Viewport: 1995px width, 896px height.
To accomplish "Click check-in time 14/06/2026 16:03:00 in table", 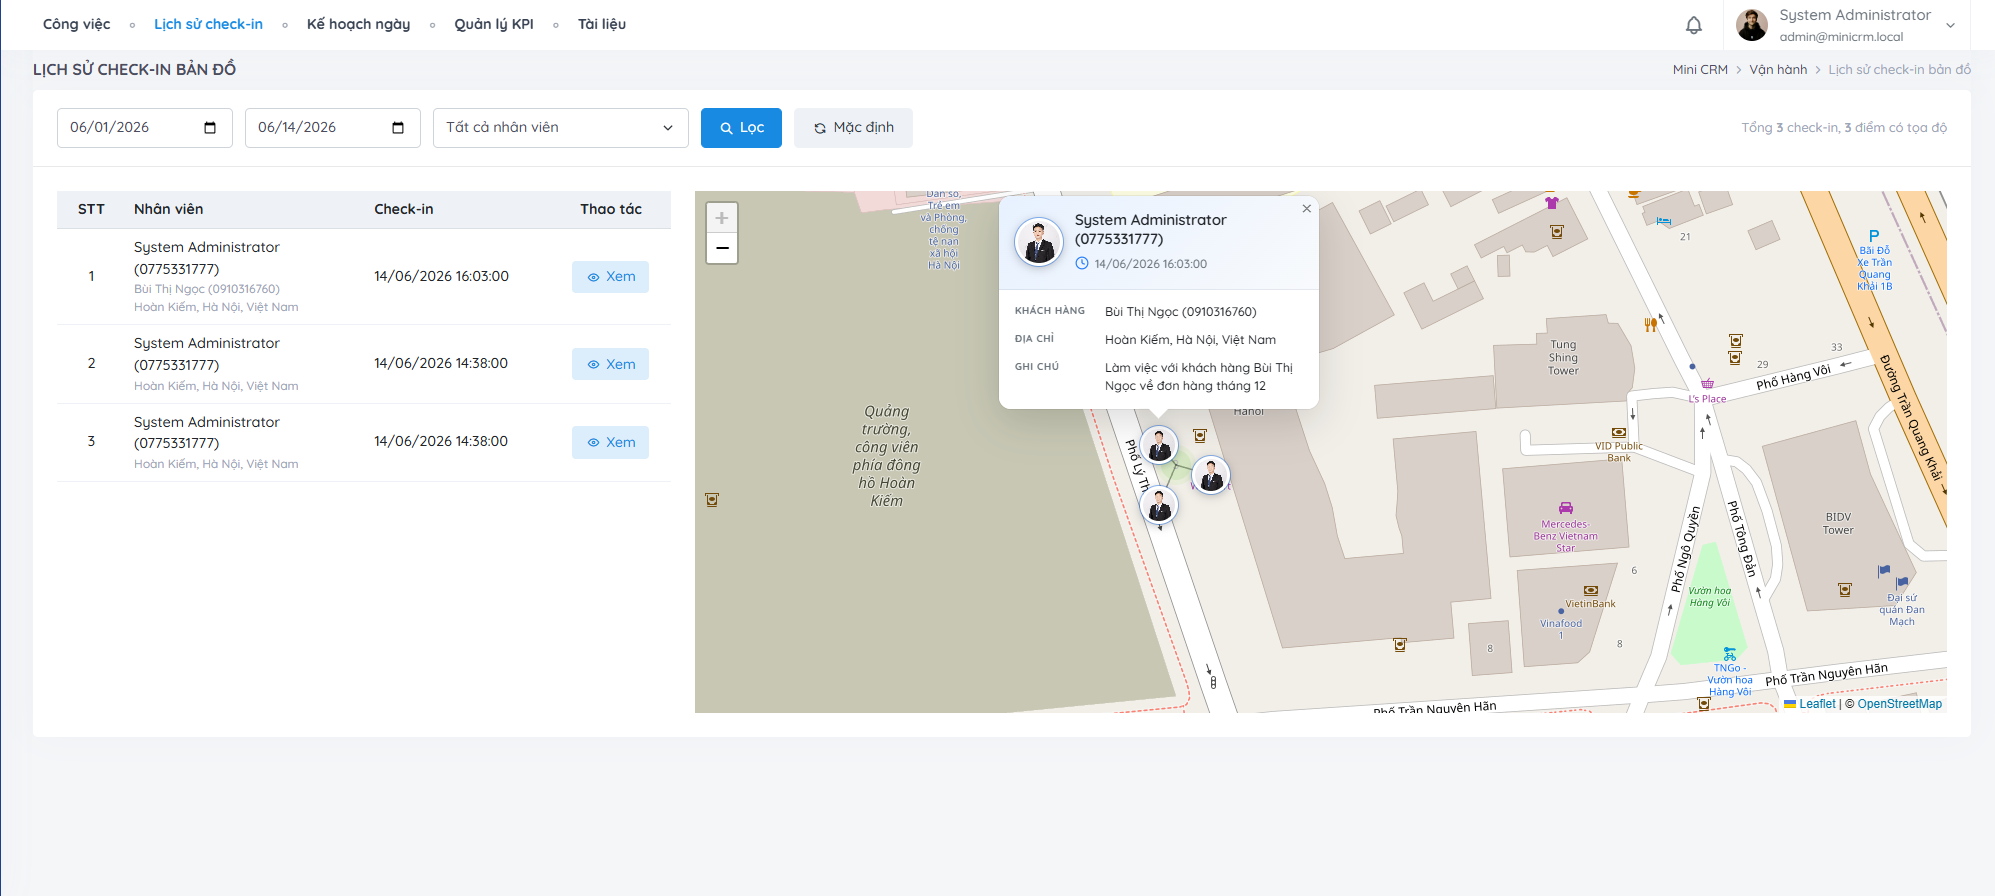I will point(441,276).
